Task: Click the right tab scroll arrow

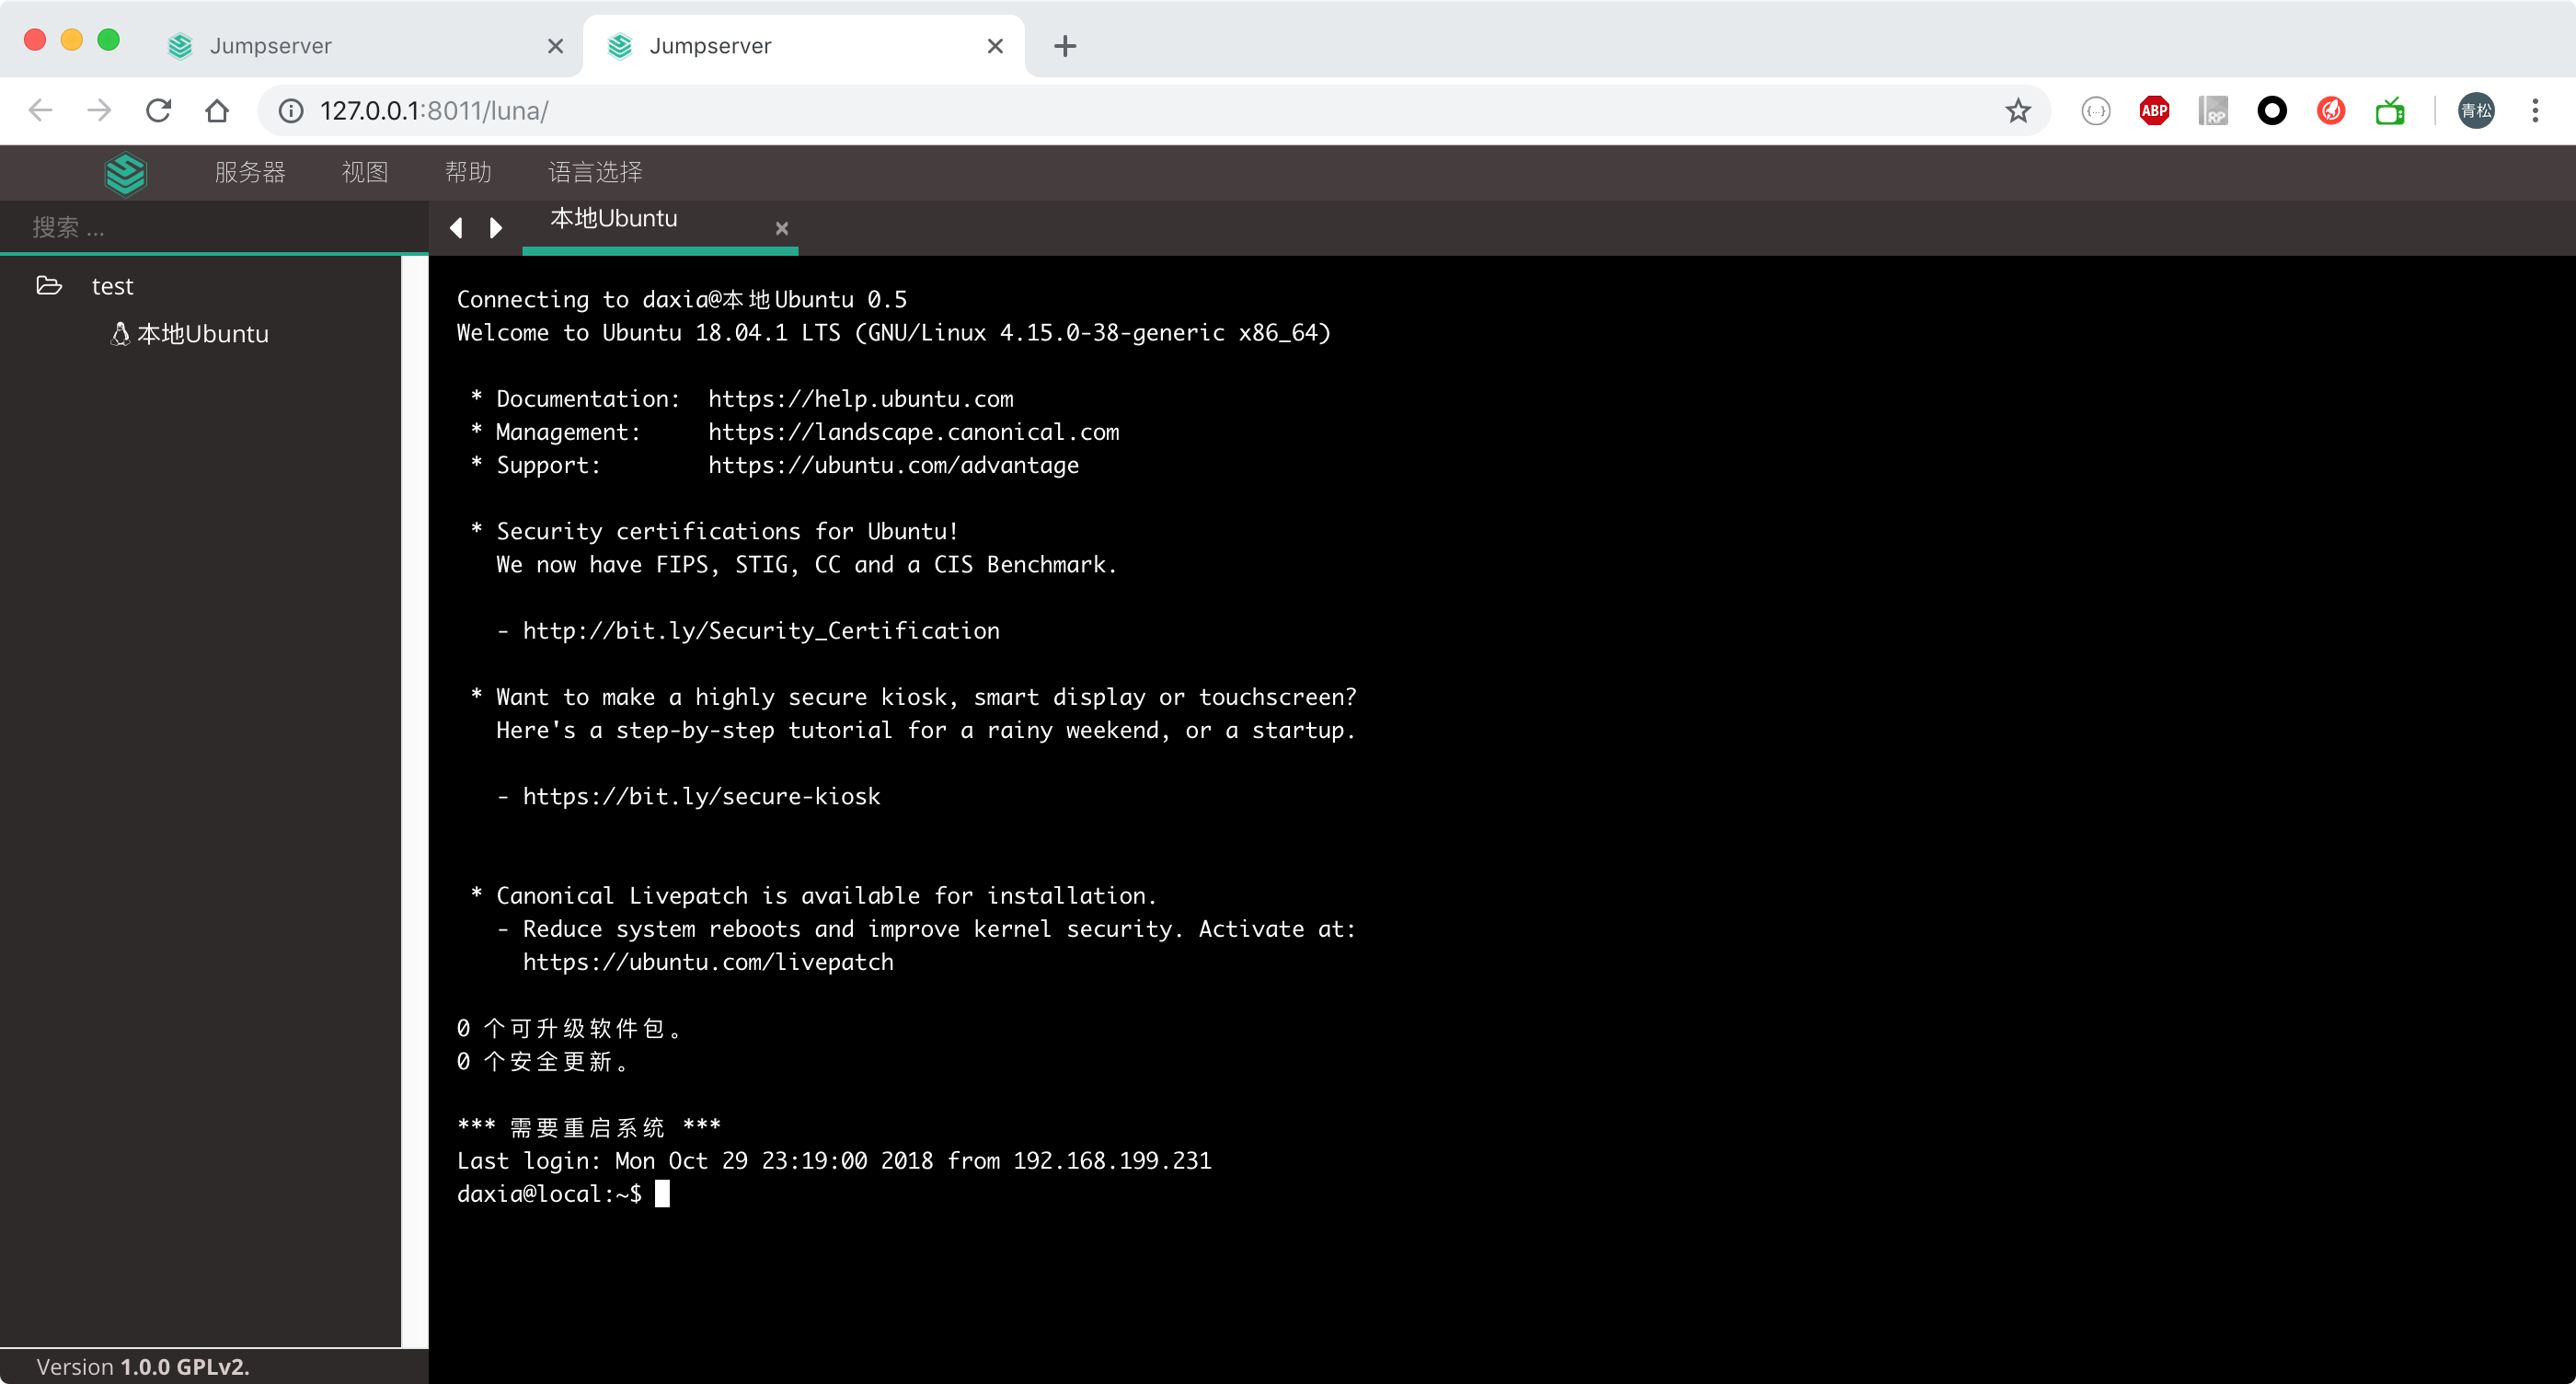Action: coord(495,228)
